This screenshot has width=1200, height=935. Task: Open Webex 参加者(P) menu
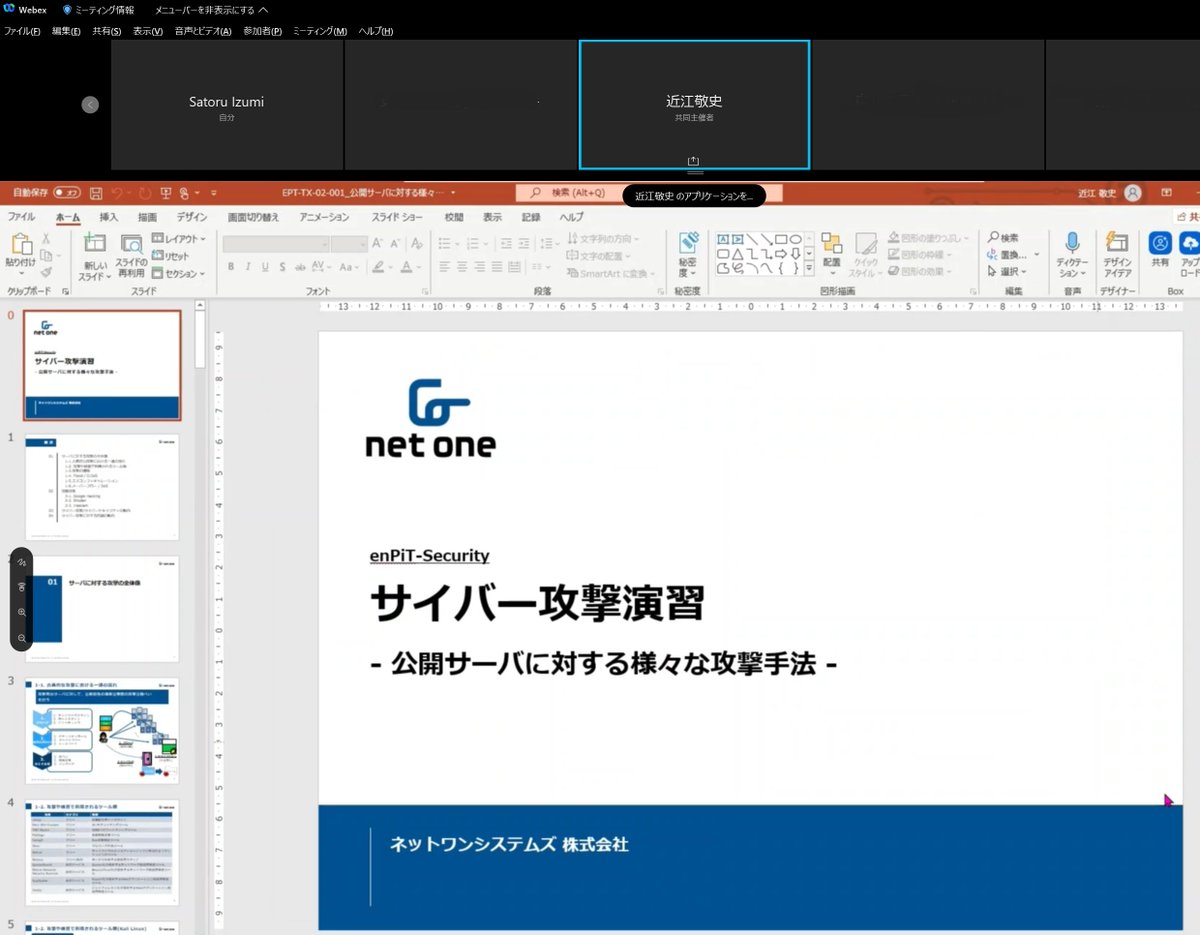click(x=263, y=31)
